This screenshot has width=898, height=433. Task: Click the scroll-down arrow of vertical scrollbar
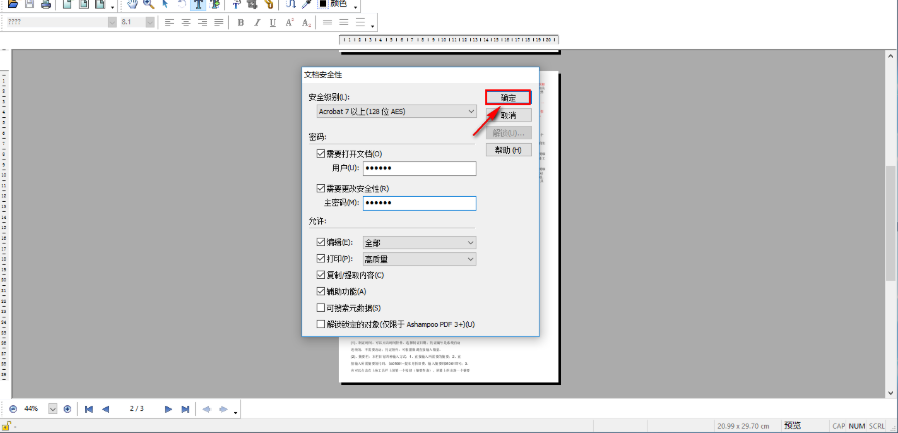(891, 392)
